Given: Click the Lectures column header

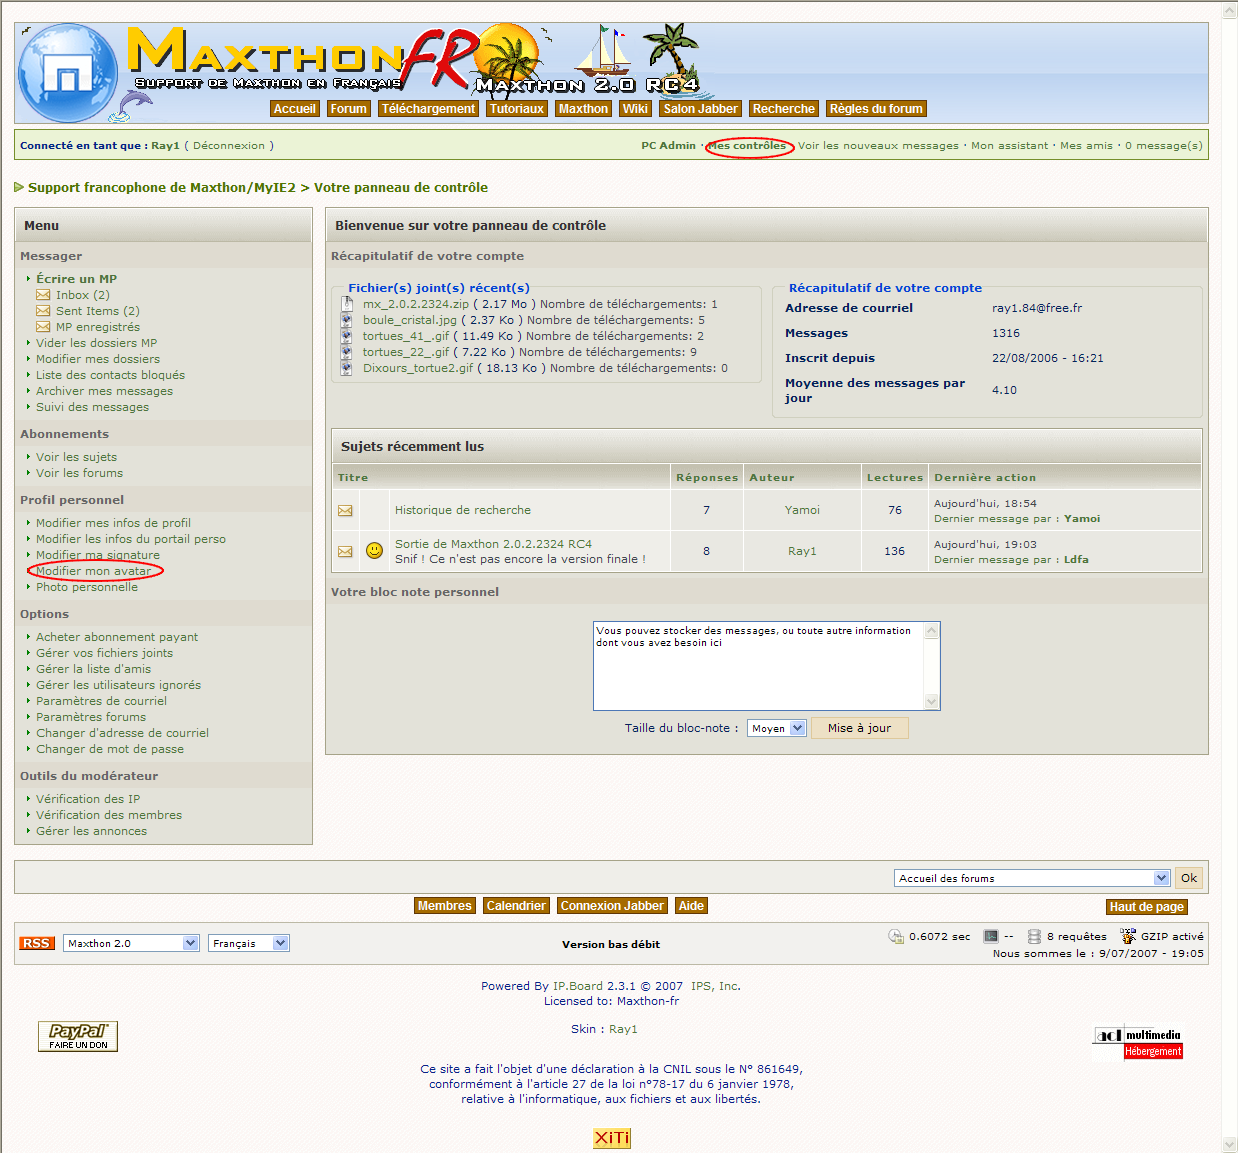Looking at the screenshot, I should point(895,478).
